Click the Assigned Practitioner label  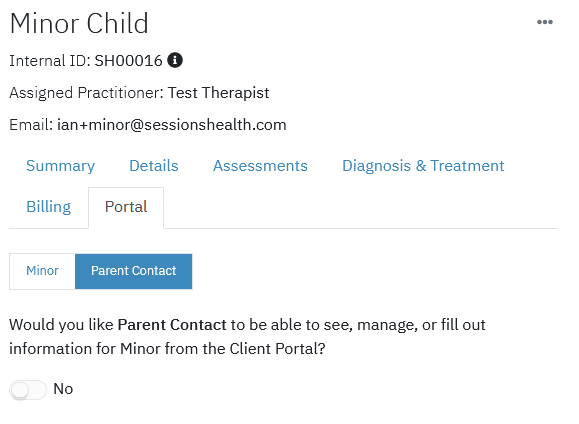coord(86,93)
